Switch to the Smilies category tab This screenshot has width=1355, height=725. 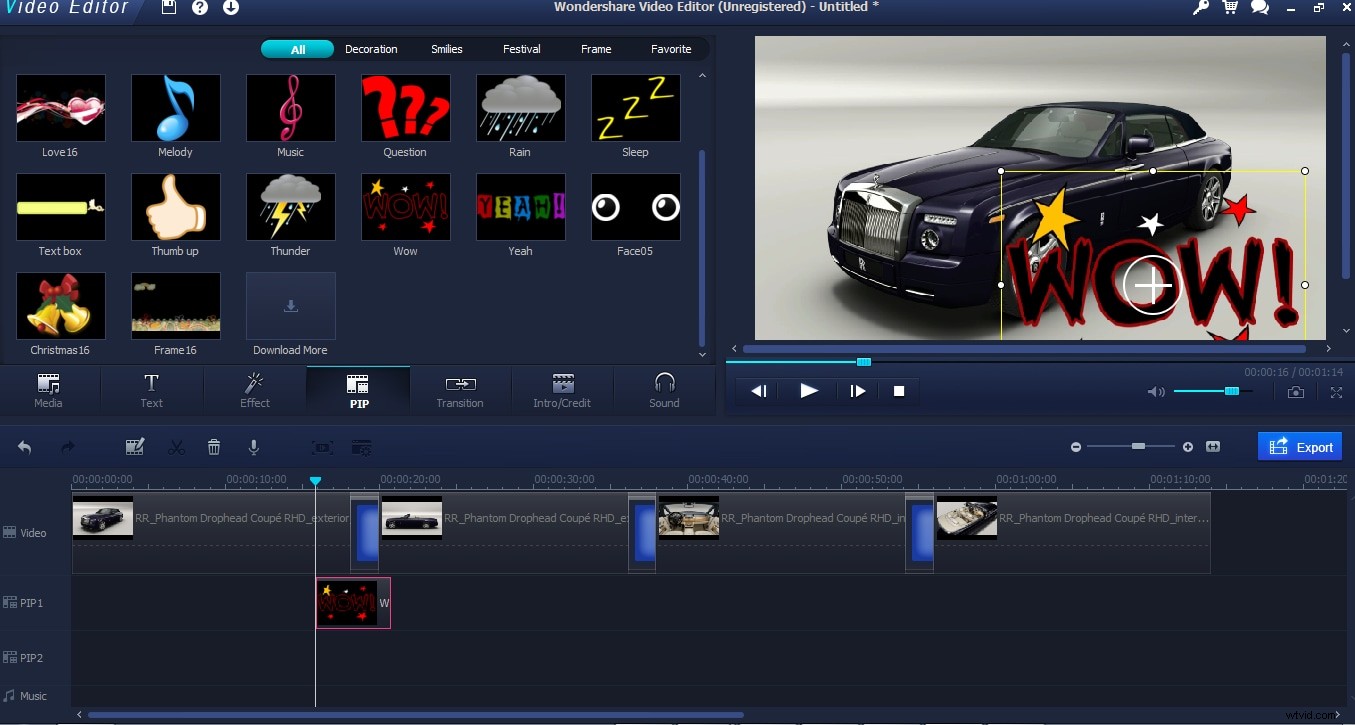tap(446, 48)
